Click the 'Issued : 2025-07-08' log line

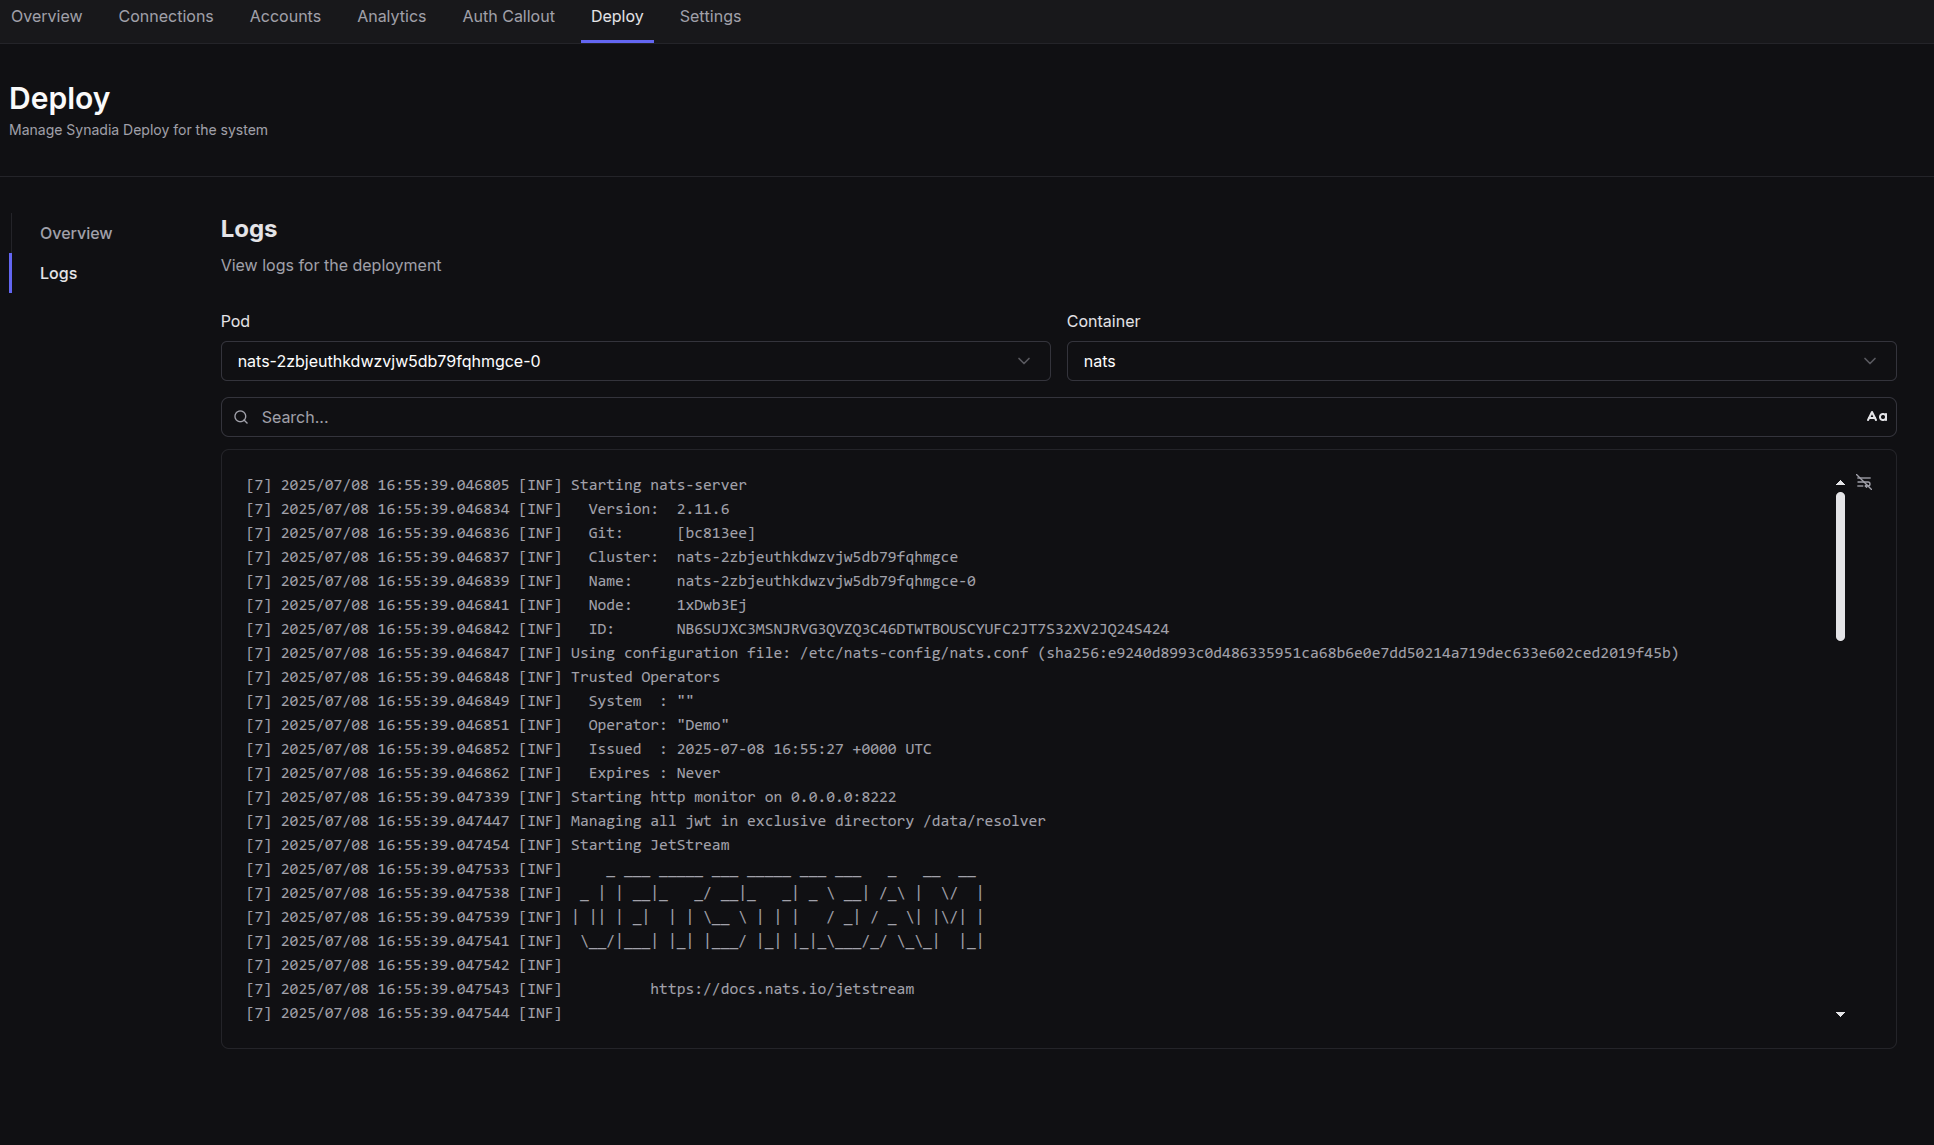[x=589, y=749]
